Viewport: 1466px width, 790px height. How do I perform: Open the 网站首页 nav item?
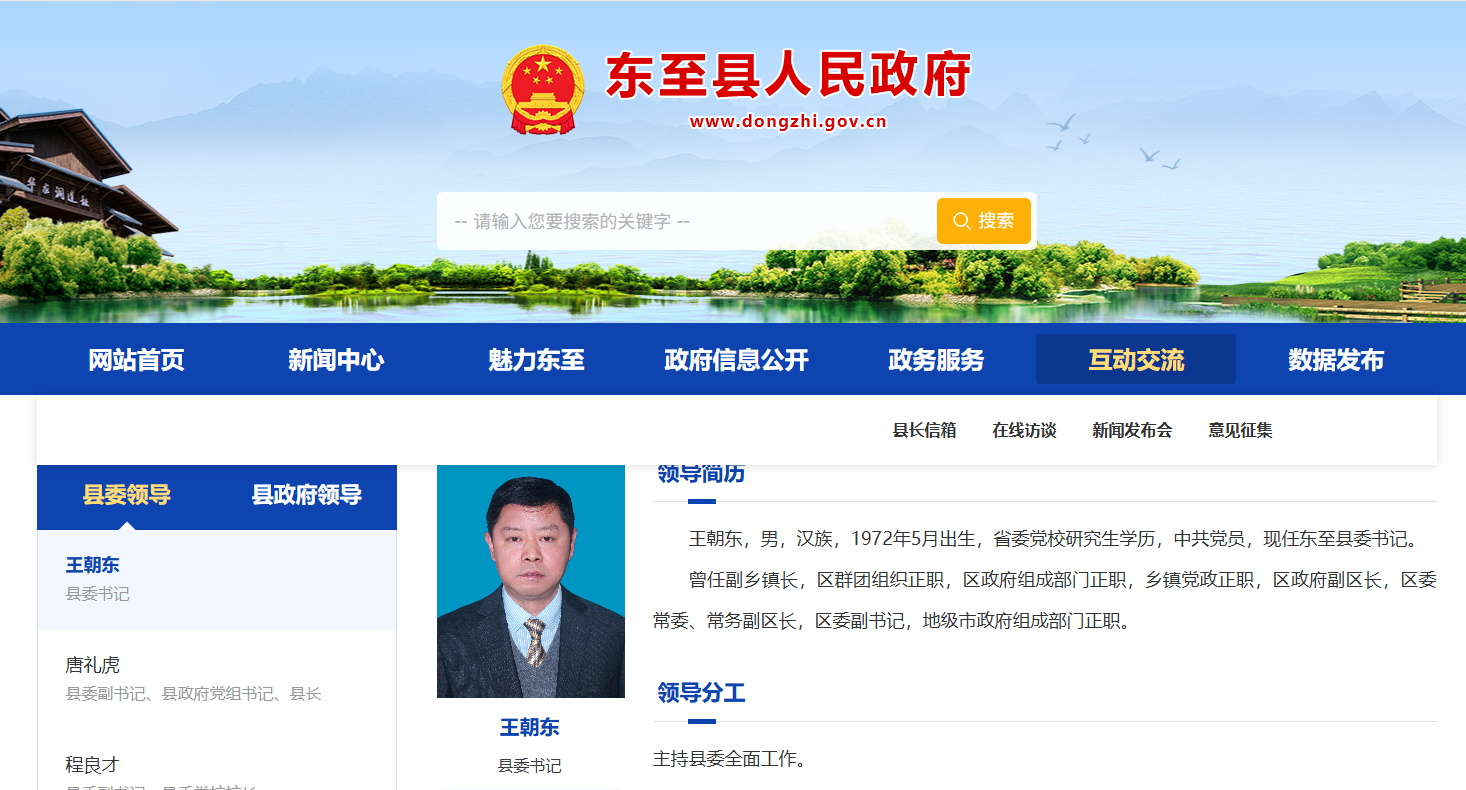[136, 360]
